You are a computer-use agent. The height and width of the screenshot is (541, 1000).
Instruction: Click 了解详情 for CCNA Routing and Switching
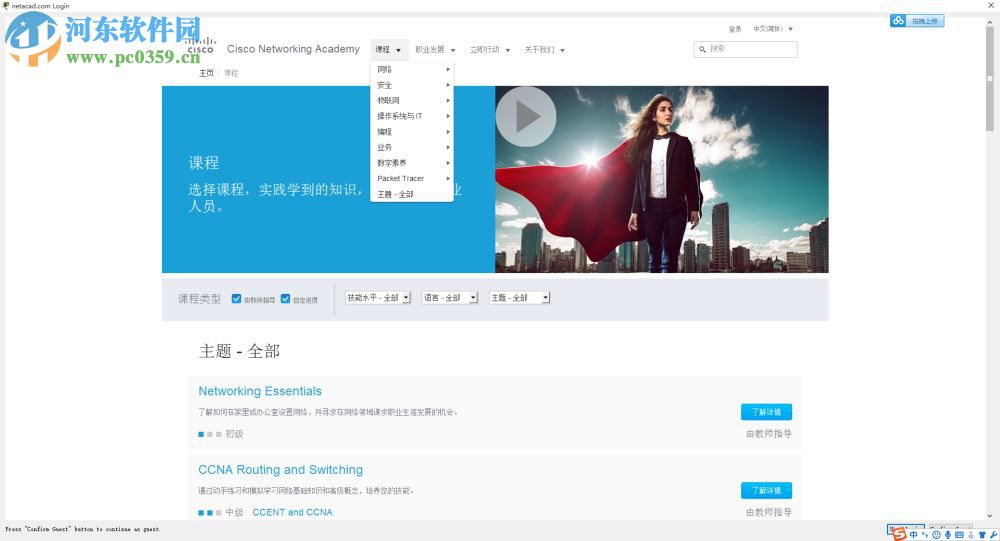click(x=766, y=491)
